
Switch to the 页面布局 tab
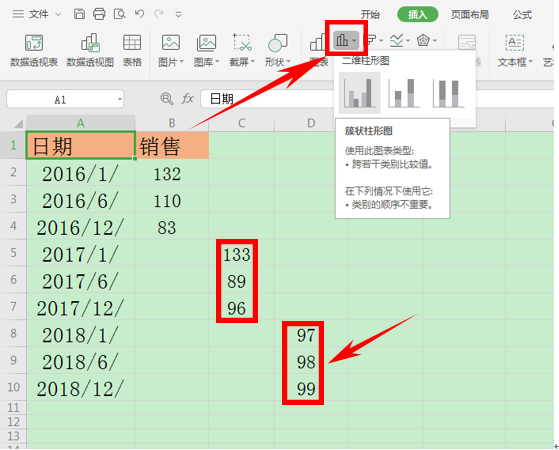470,15
